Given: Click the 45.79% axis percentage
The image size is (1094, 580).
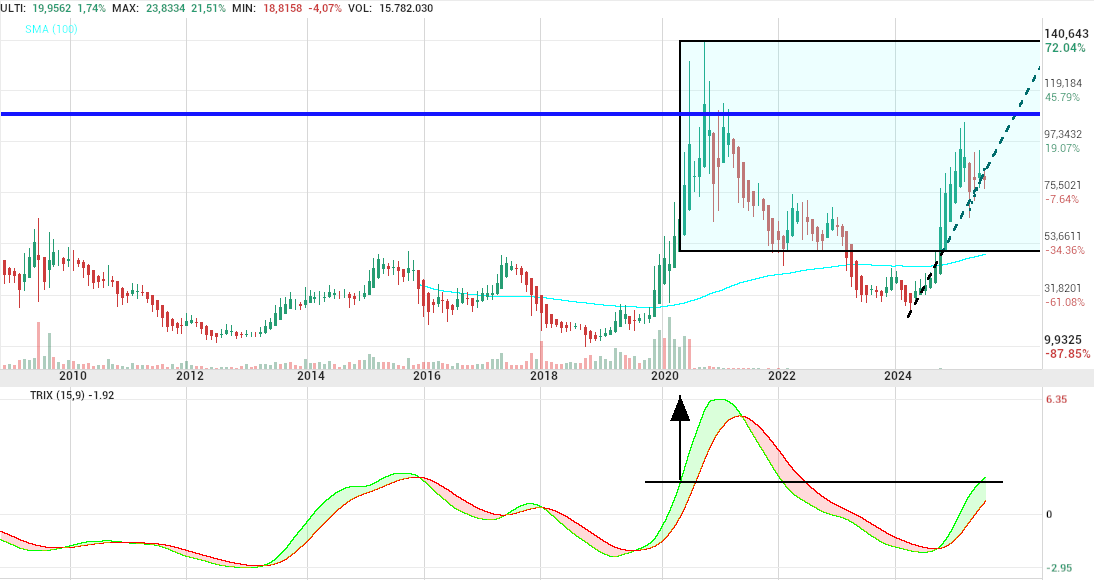Looking at the screenshot, I should tap(1062, 97).
